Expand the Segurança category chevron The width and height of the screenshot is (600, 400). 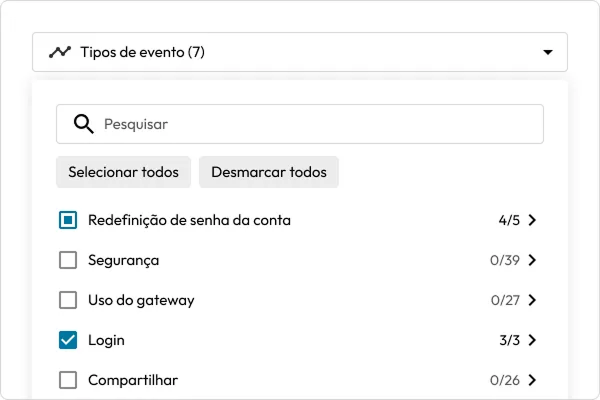(x=532, y=260)
